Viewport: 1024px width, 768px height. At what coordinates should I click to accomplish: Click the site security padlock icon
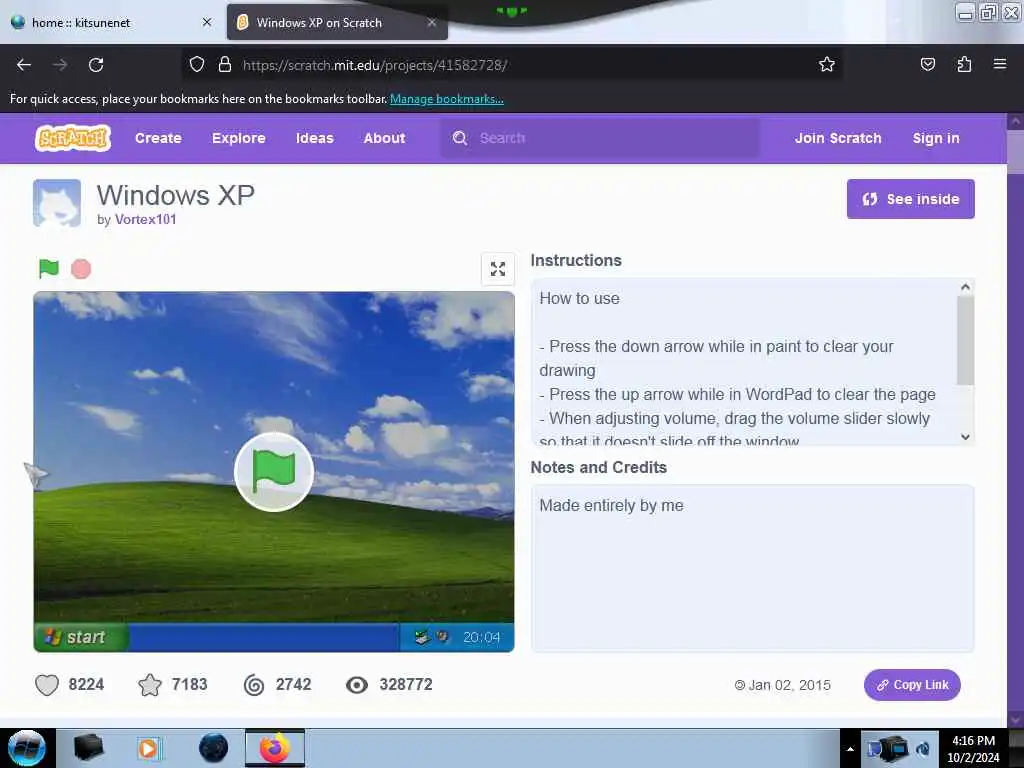click(225, 64)
